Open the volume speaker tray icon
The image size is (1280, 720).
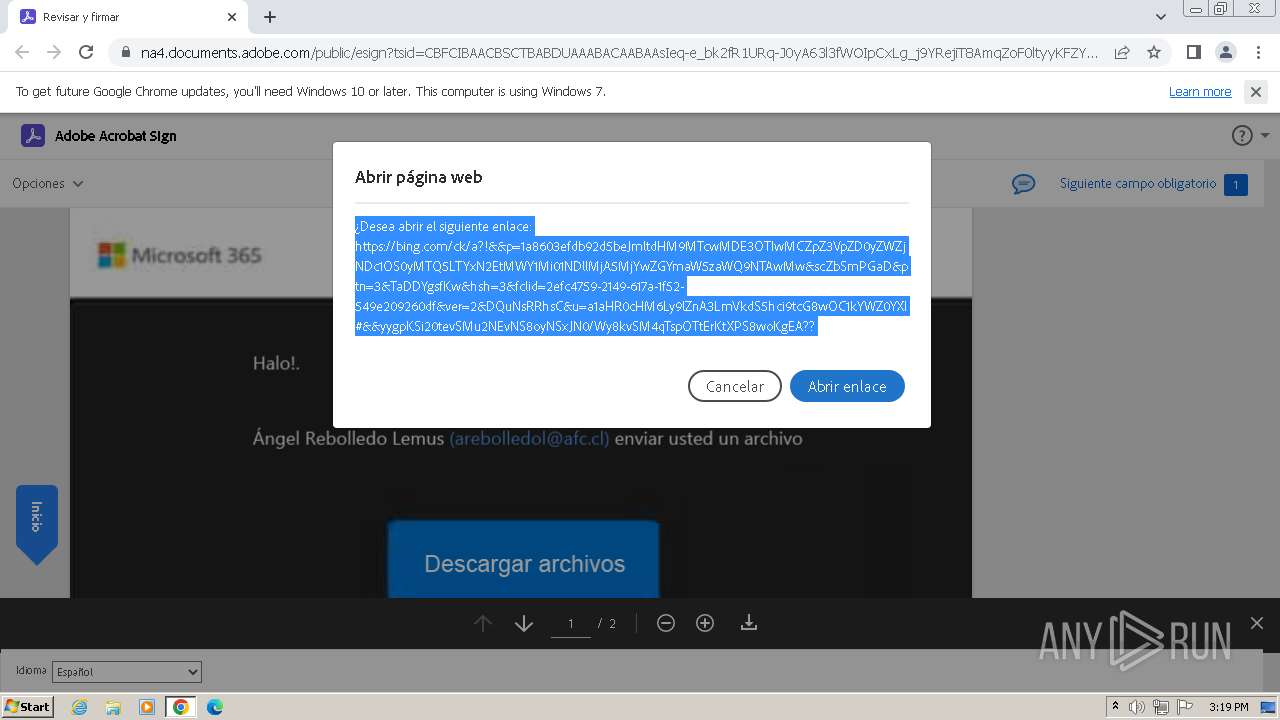point(1137,707)
